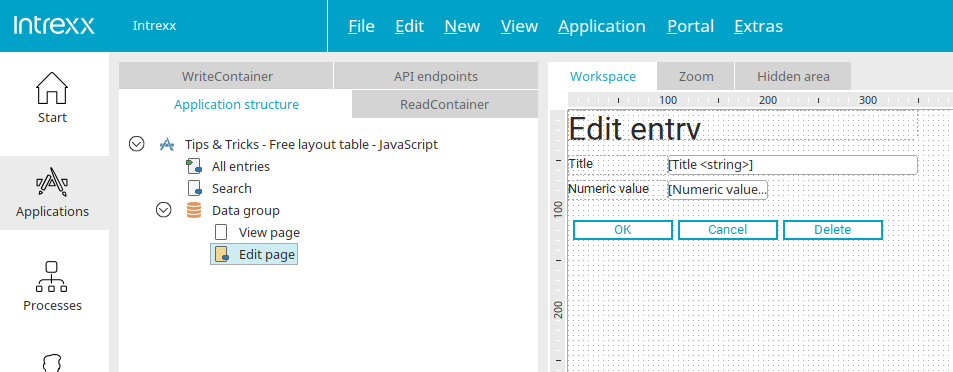Select the Data group tree entry

pos(246,210)
